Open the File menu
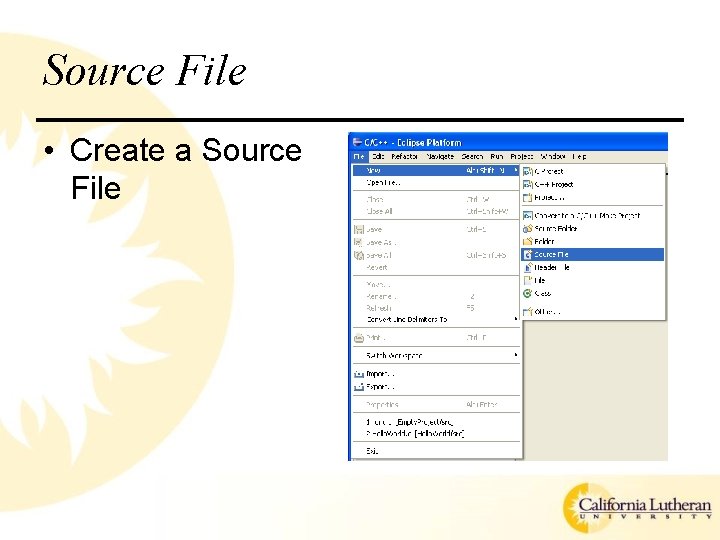720x540 pixels. click(x=359, y=157)
